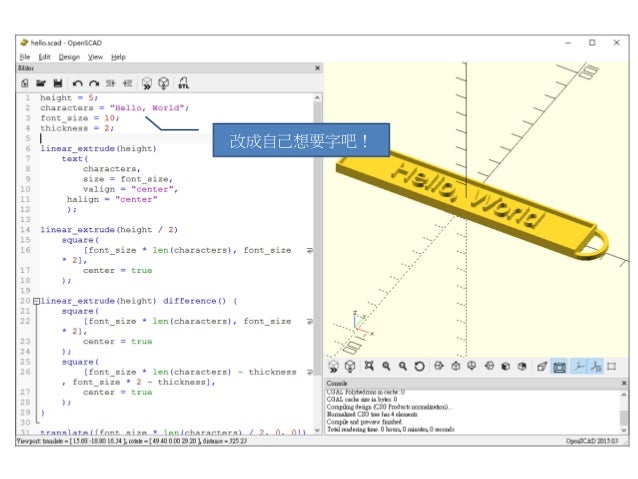Click "difference()" on line 20
The image size is (638, 479).
[x=194, y=301]
